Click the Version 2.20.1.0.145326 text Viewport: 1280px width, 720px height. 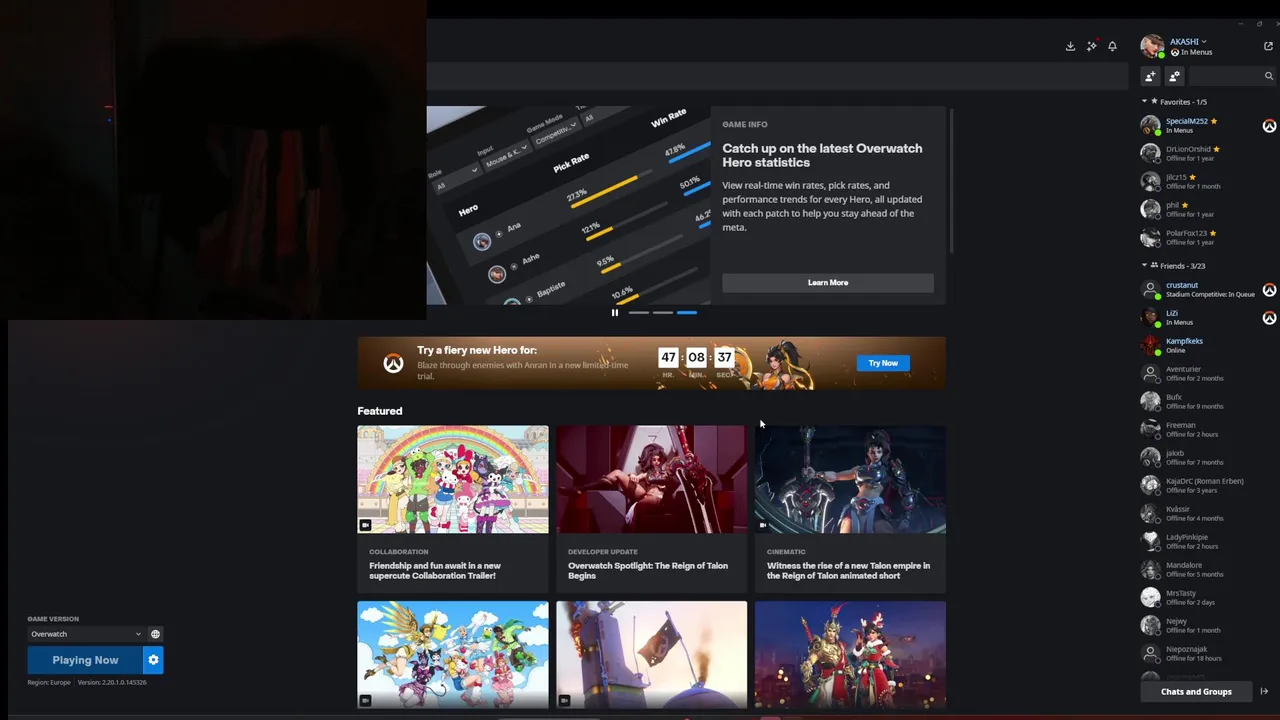[112, 682]
